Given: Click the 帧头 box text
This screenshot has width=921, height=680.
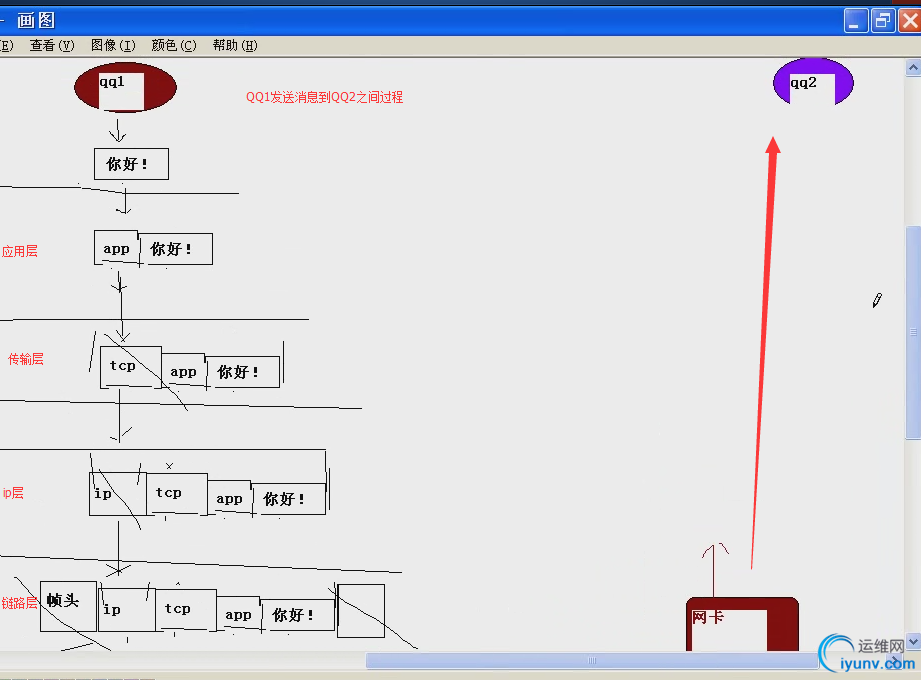Looking at the screenshot, I should [x=63, y=600].
